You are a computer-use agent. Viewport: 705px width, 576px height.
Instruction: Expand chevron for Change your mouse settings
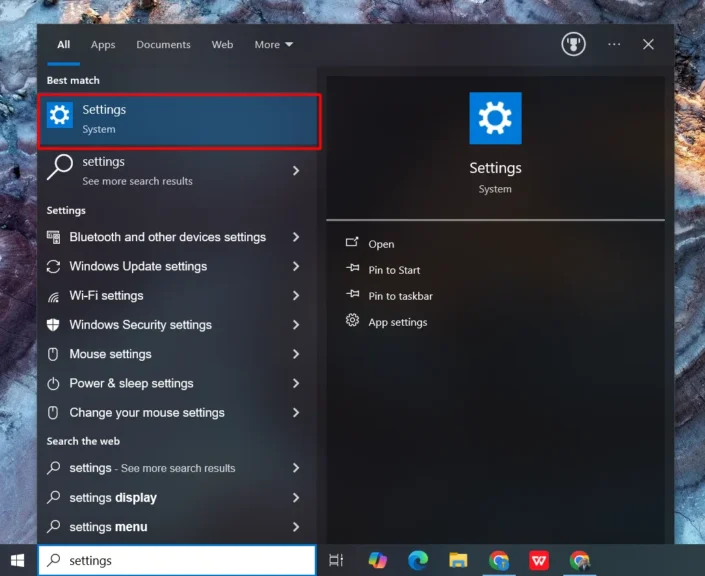click(x=296, y=412)
